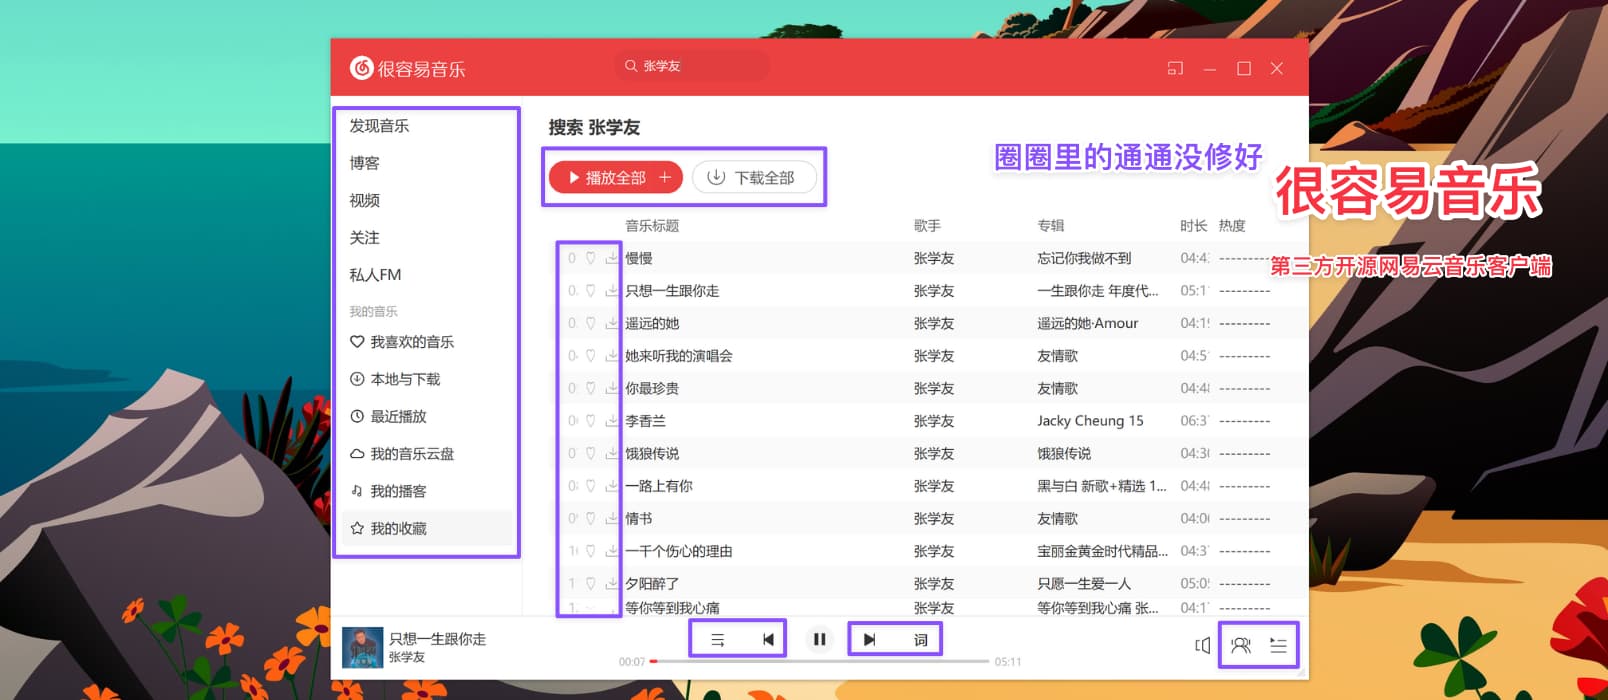Like the song 慢慢 with heart icon
The image size is (1608, 700).
pyautogui.click(x=591, y=258)
